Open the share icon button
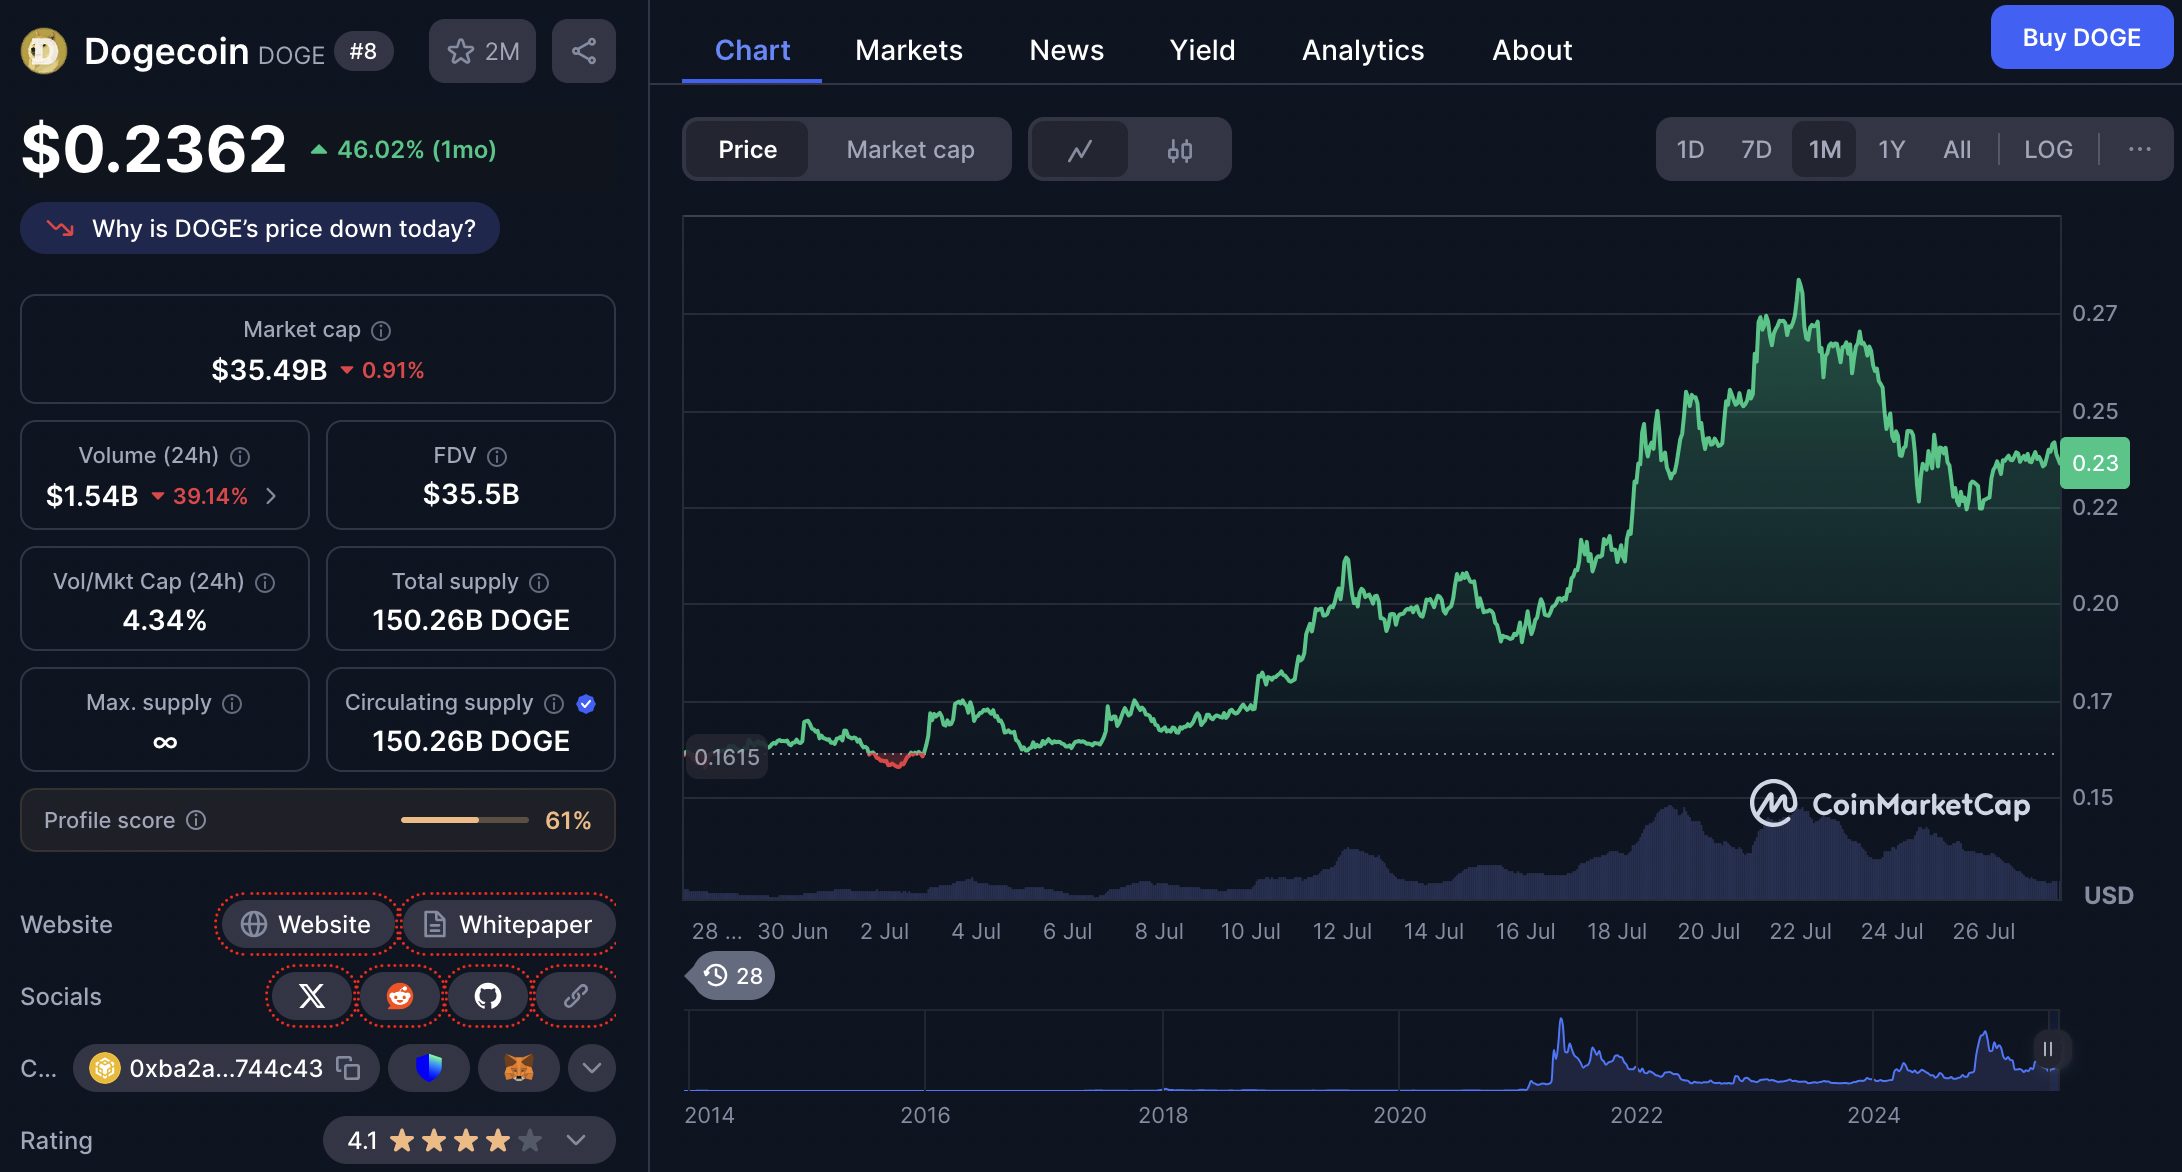The width and height of the screenshot is (2182, 1172). click(x=584, y=51)
